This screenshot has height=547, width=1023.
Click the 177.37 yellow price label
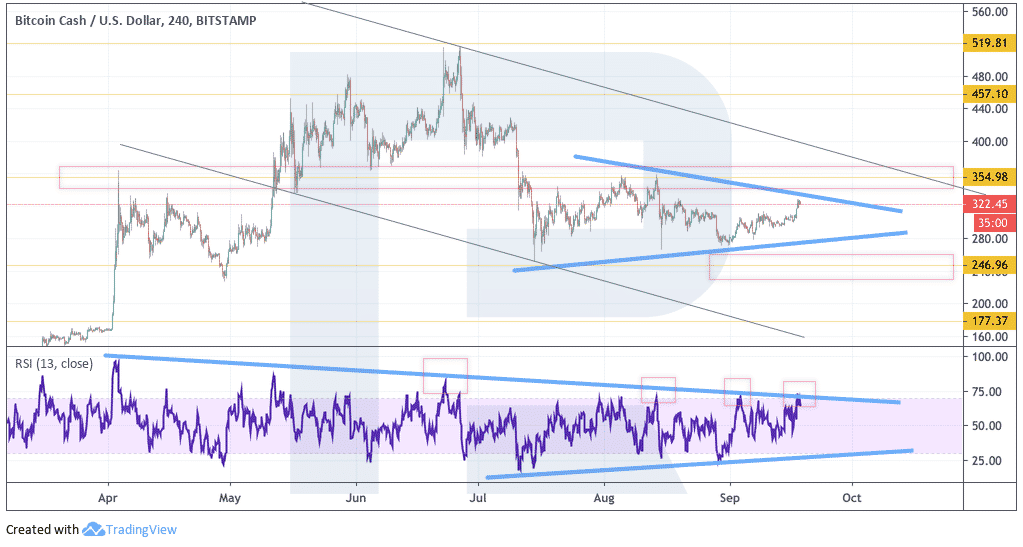coord(989,320)
